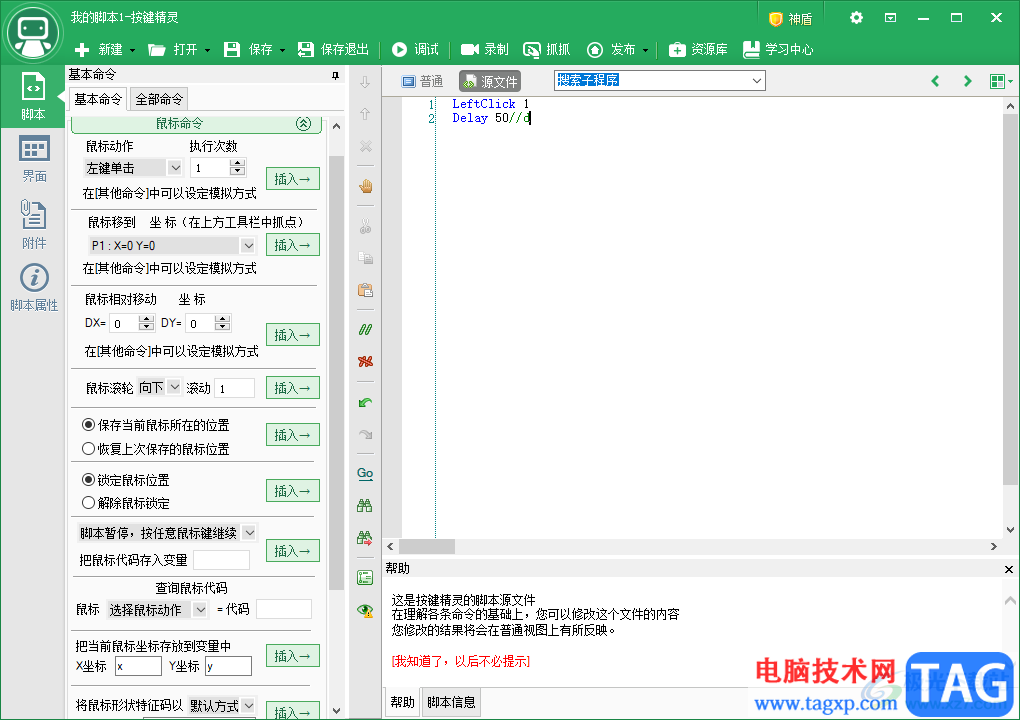Screen dimensions: 1020x720
Task: Select 保存当前鼠标所在的位置 radio option
Action: click(156, 425)
